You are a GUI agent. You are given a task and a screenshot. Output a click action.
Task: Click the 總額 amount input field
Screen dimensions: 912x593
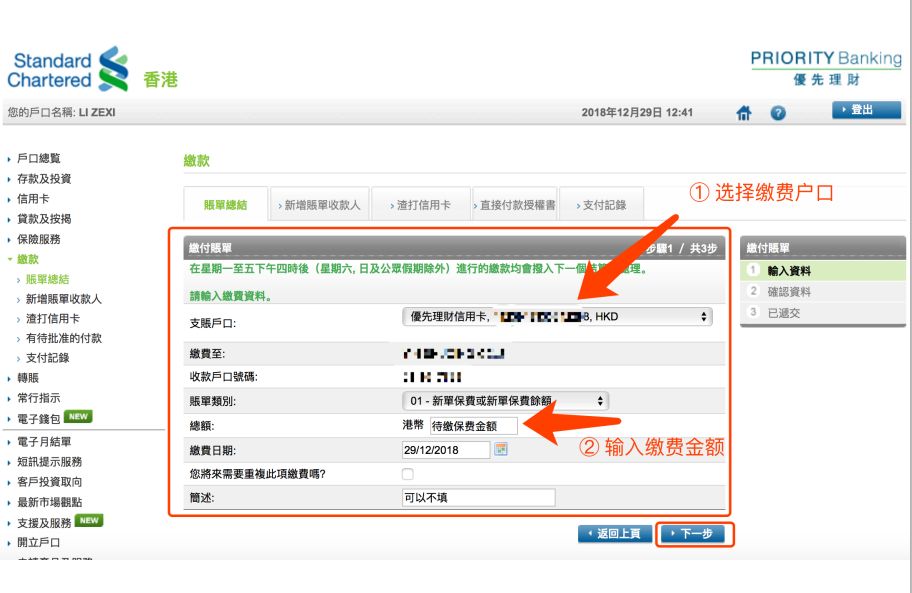coord(473,426)
